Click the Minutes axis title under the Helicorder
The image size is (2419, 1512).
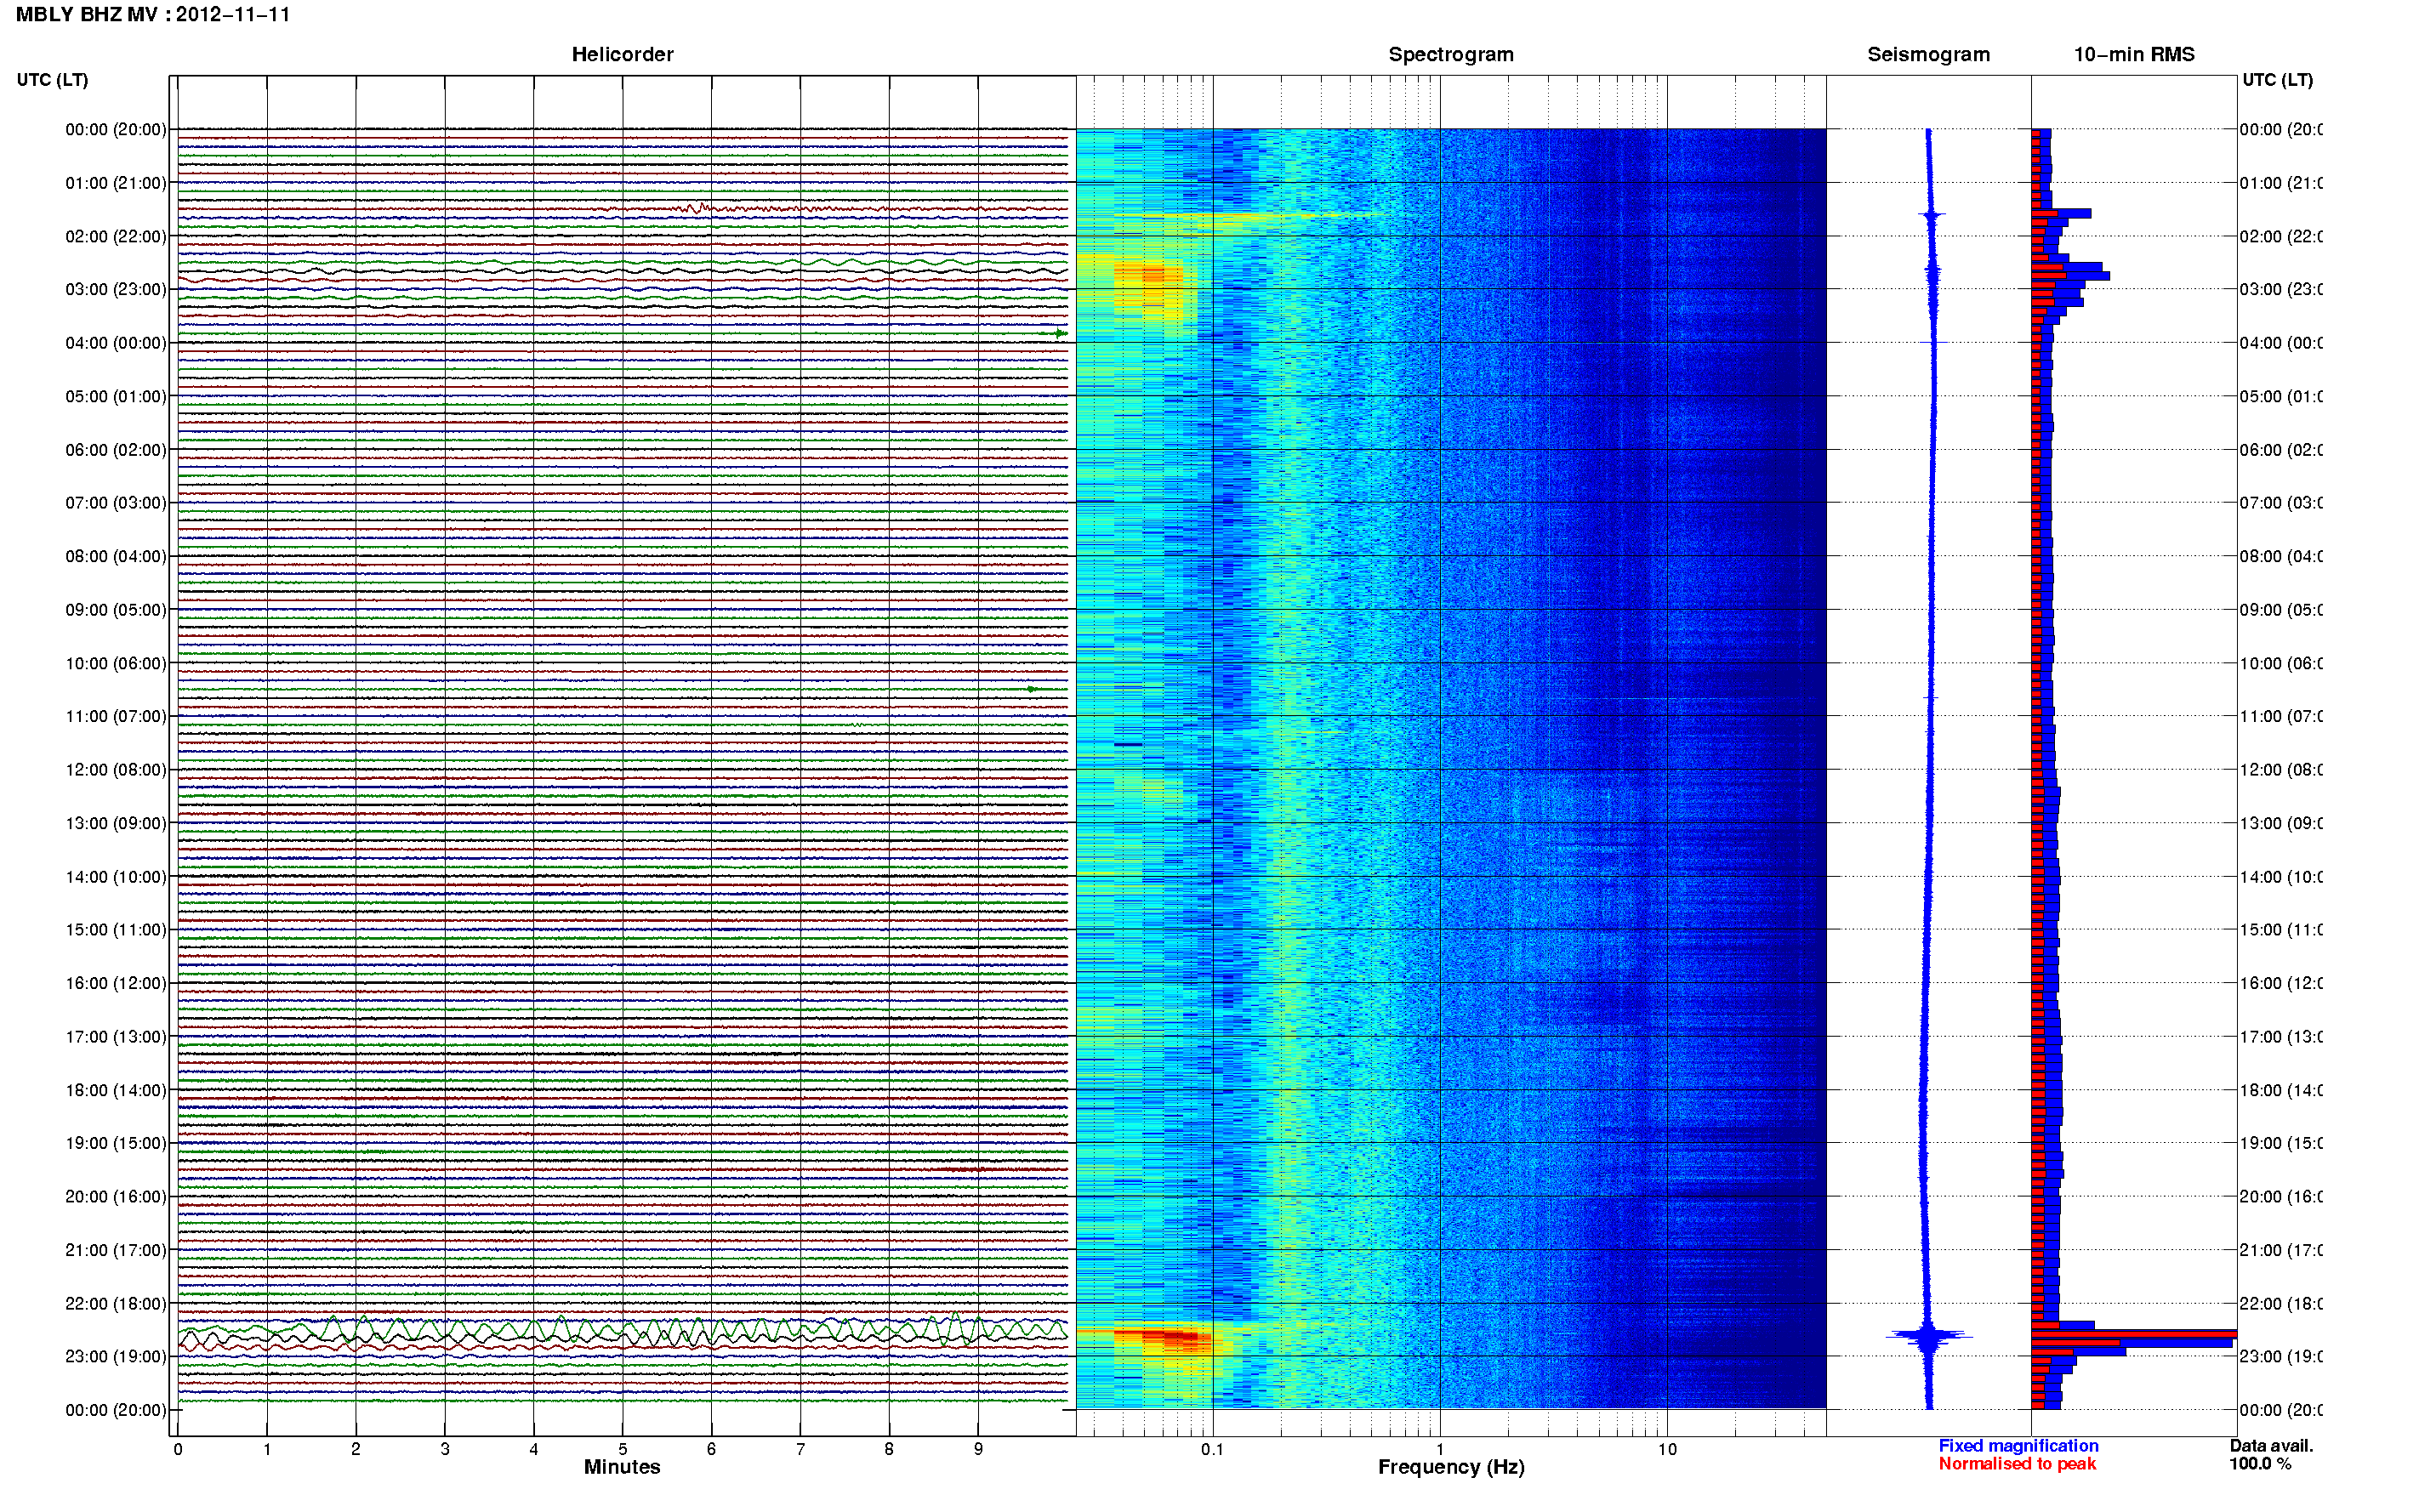pos(622,1467)
